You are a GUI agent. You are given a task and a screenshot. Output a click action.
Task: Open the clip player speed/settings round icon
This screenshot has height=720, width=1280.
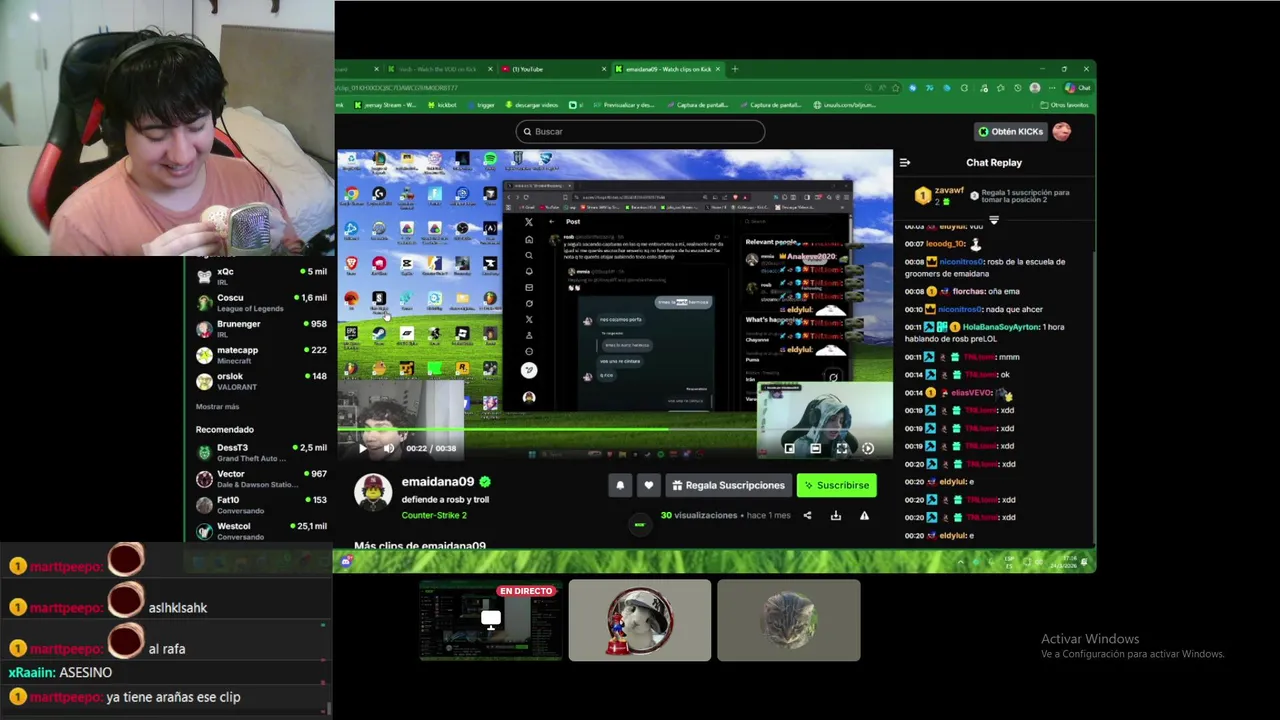[x=867, y=449]
